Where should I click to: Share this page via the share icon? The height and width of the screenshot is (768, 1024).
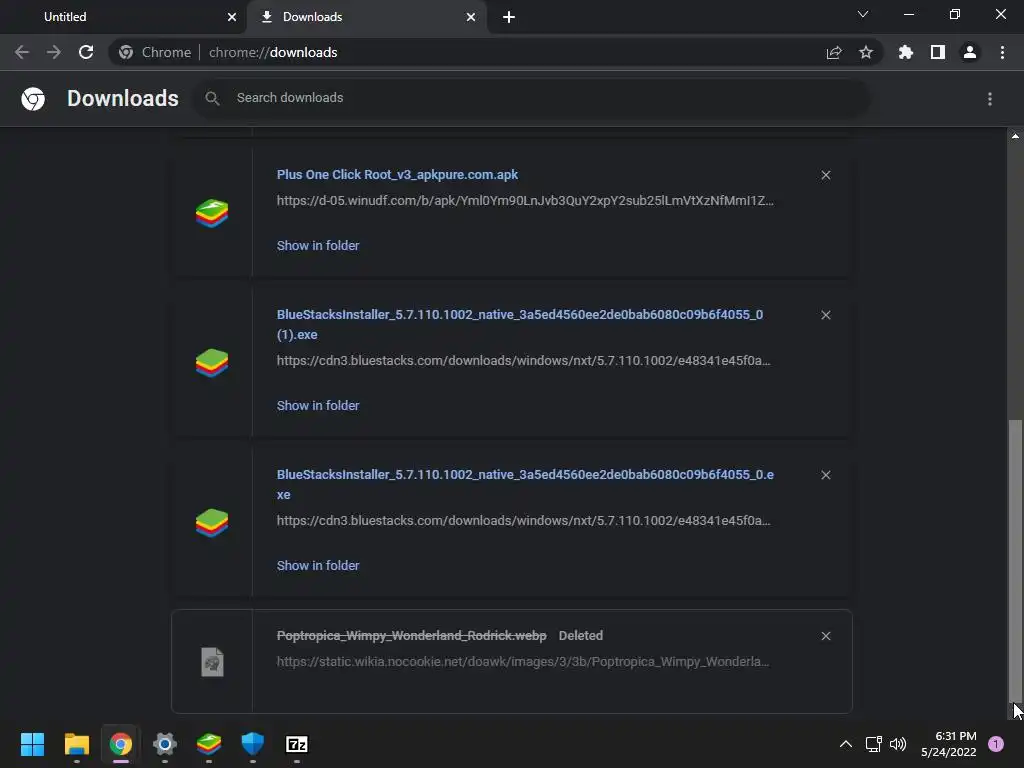click(834, 52)
